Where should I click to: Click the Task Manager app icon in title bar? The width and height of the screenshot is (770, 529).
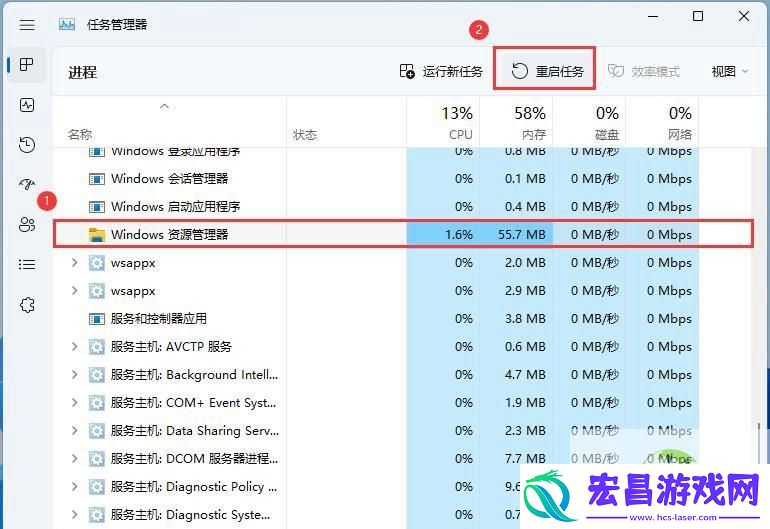click(x=67, y=25)
